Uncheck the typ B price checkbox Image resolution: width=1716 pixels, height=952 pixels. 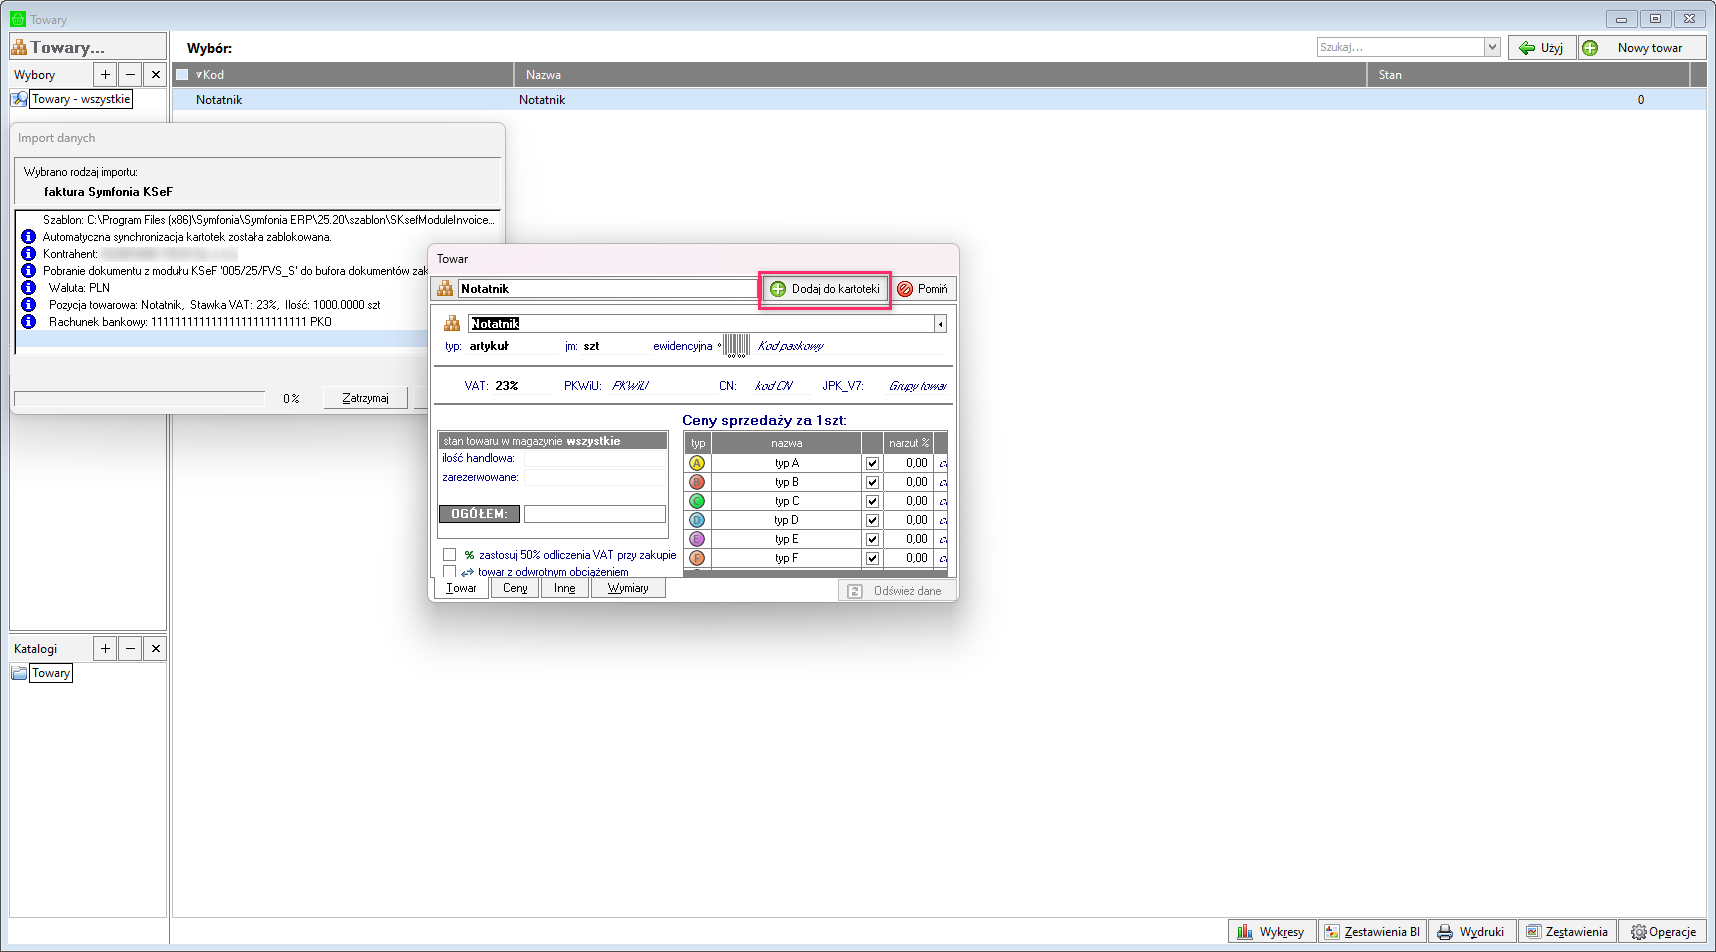872,482
